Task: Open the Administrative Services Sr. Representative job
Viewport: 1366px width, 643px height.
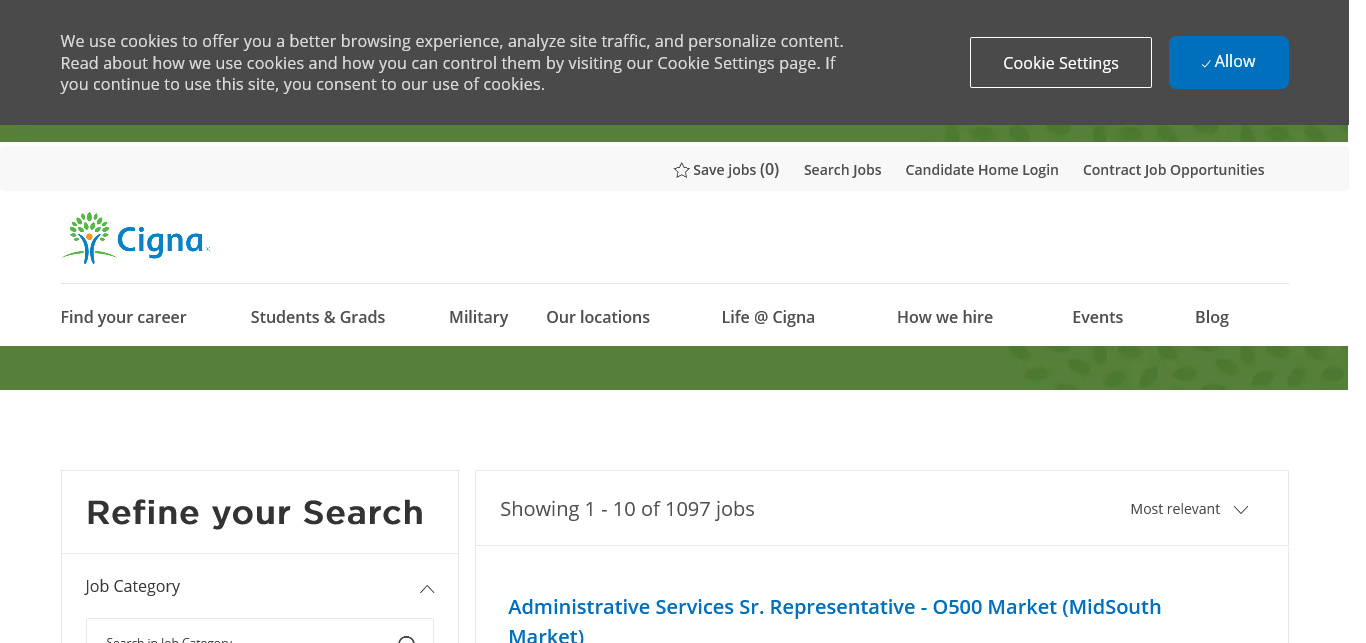Action: [834, 607]
